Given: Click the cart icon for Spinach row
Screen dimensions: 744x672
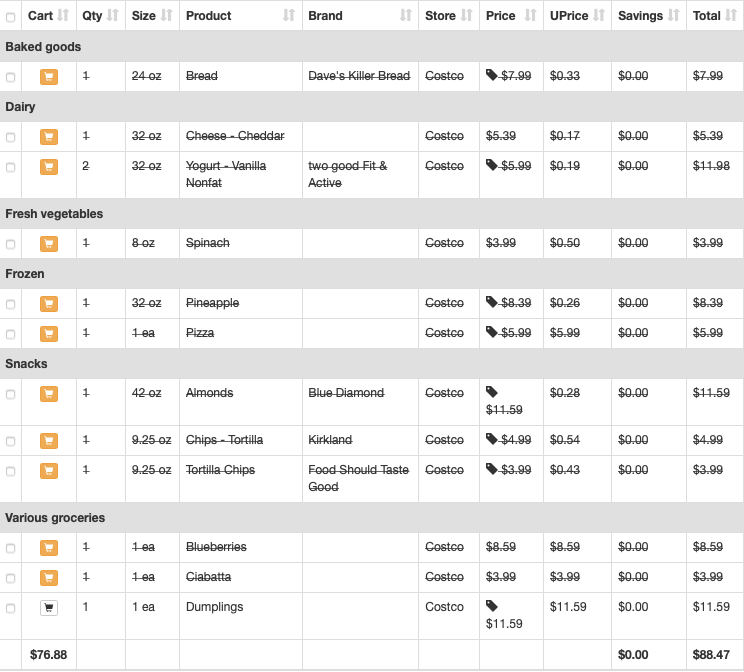Looking at the screenshot, I should [x=49, y=243].
